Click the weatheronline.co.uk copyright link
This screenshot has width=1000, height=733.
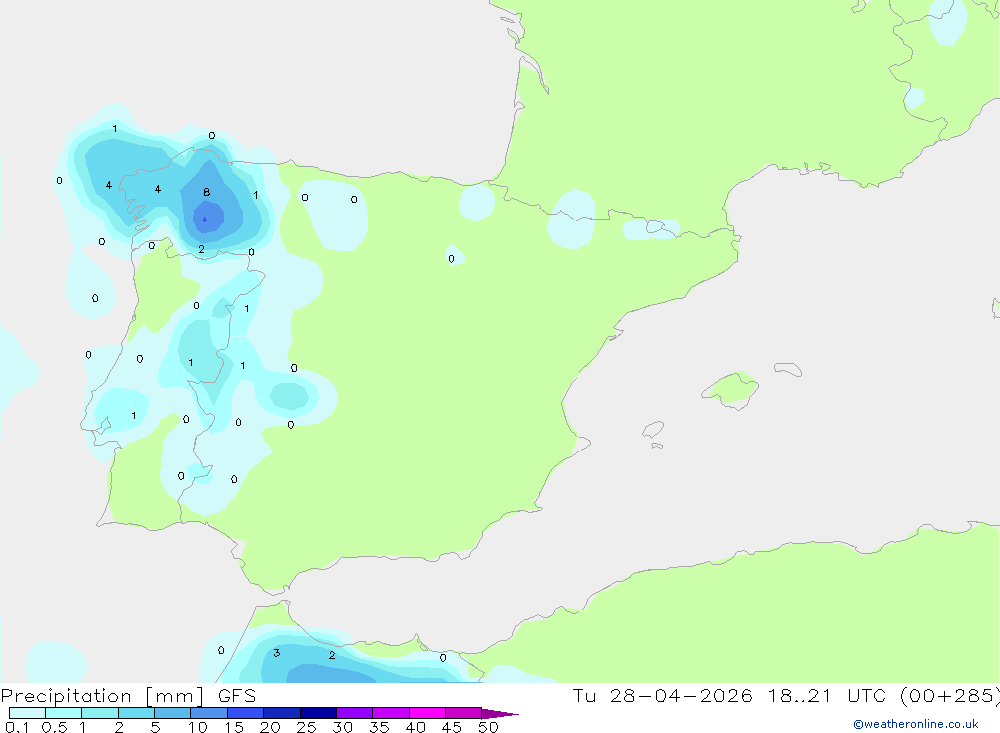(916, 724)
